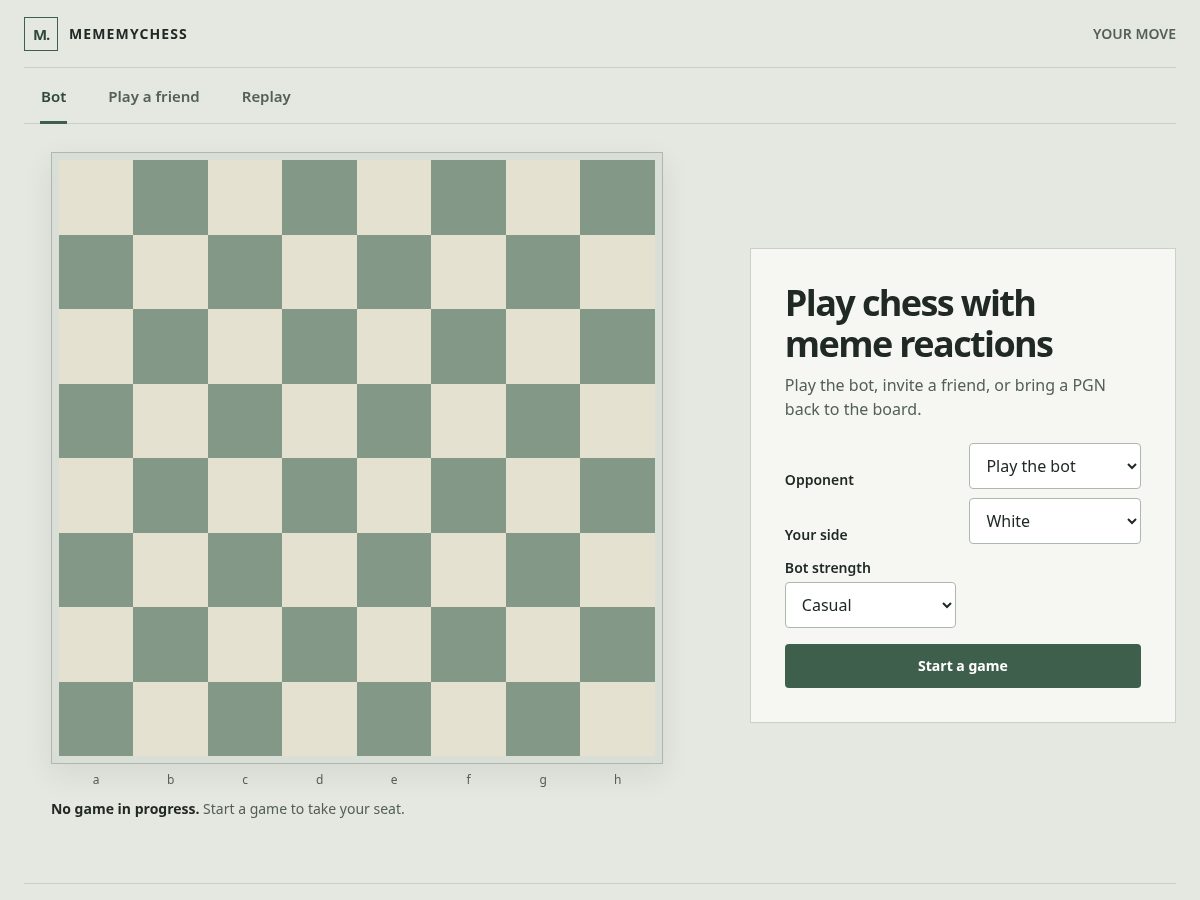Click the YOUR MOVE header text
Viewport: 1200px width, 900px height.
coord(1134,34)
